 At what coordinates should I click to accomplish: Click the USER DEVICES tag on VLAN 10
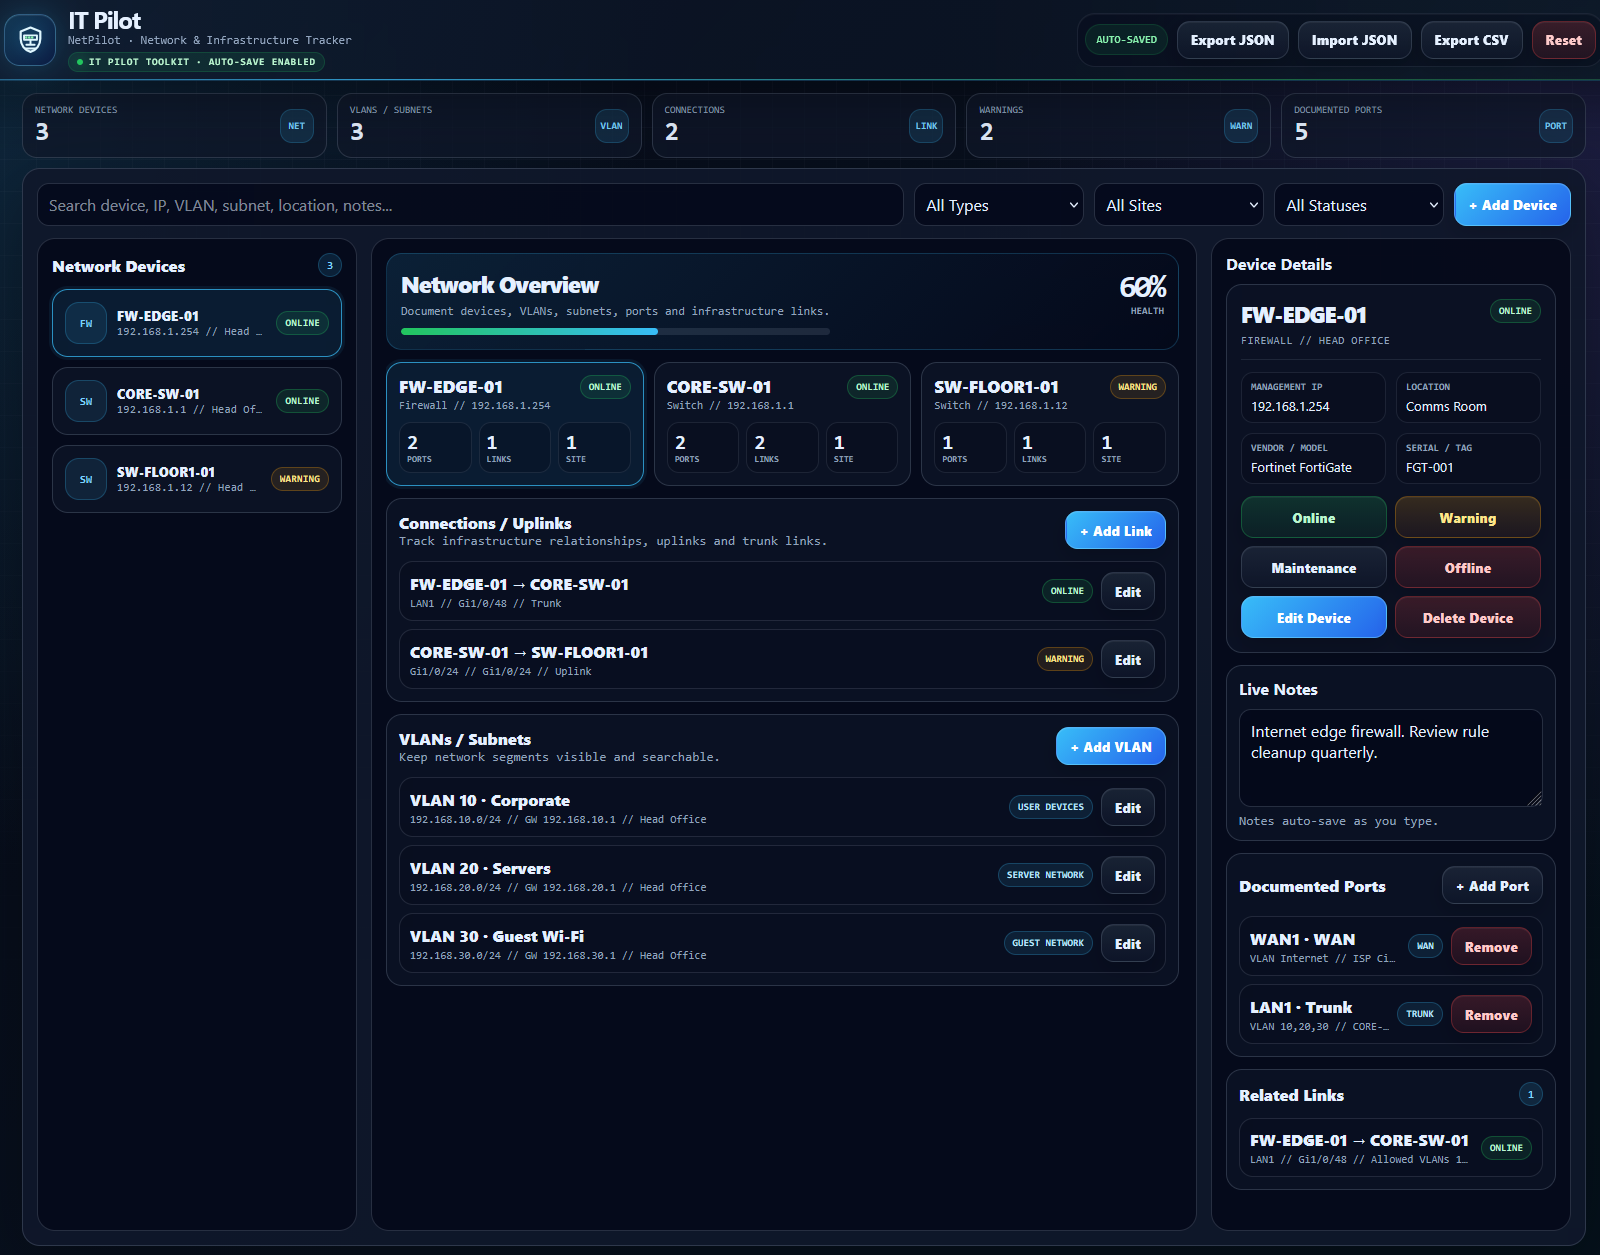click(1050, 807)
